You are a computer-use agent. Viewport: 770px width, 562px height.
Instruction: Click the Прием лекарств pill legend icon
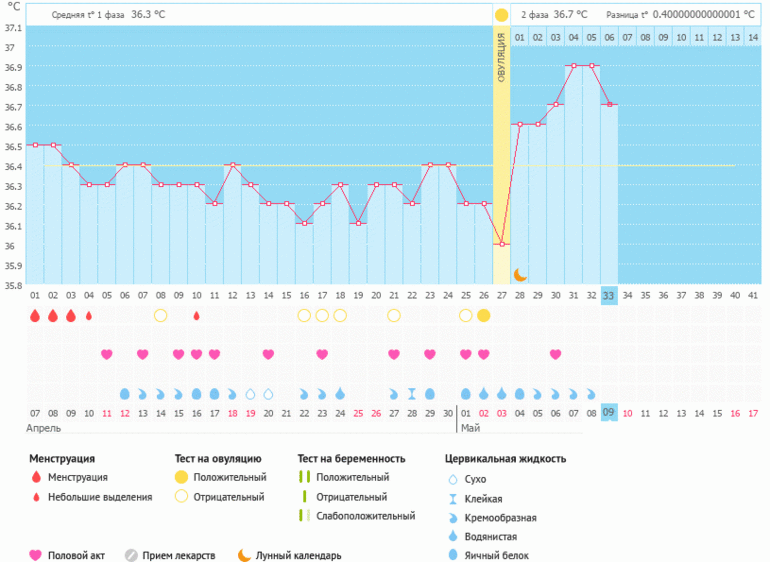point(131,555)
